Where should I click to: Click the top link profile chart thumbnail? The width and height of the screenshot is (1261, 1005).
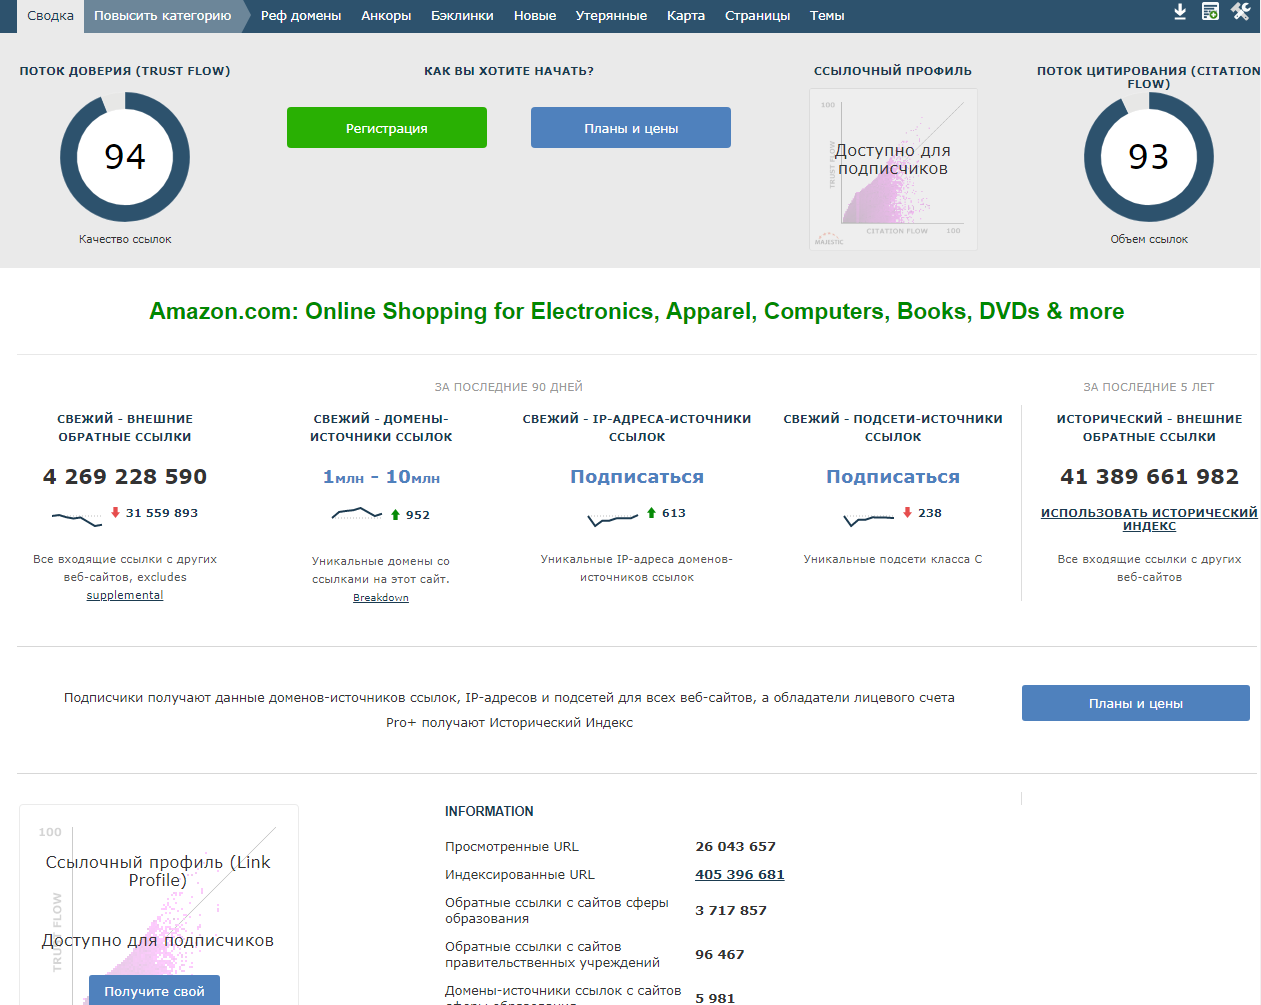[893, 169]
